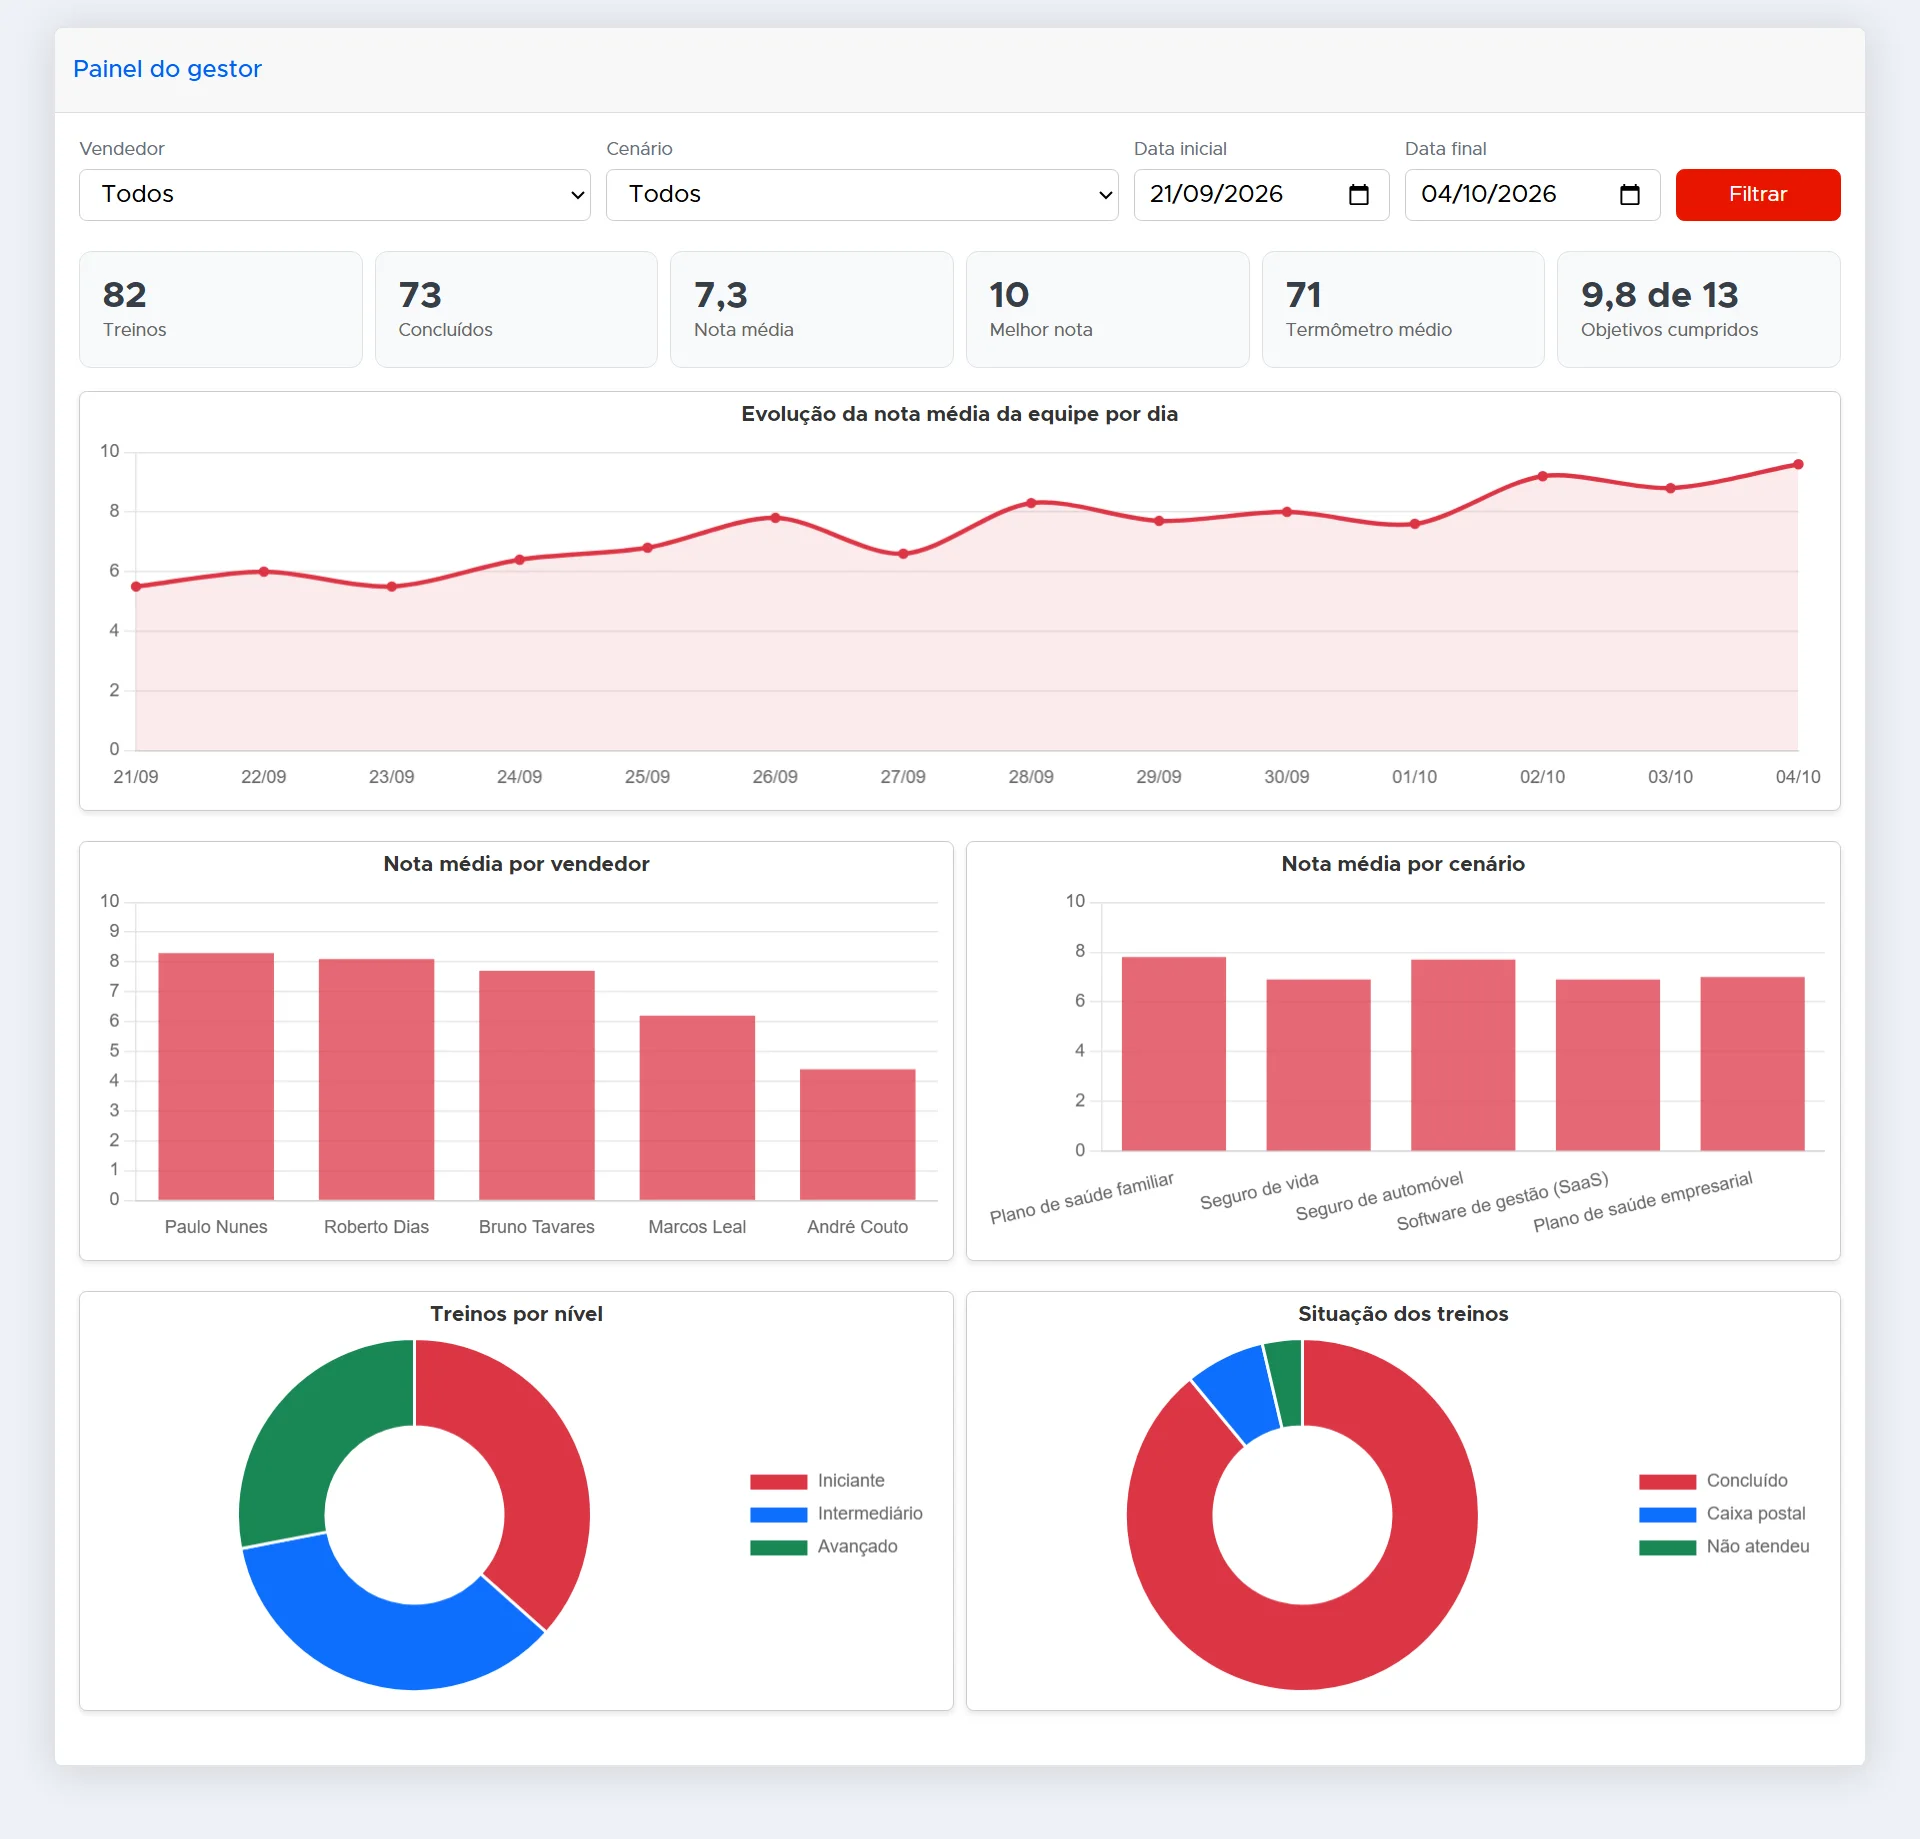Click the Paulo Nunes bar
Viewport: 1920px width, 1839px height.
tap(216, 1076)
